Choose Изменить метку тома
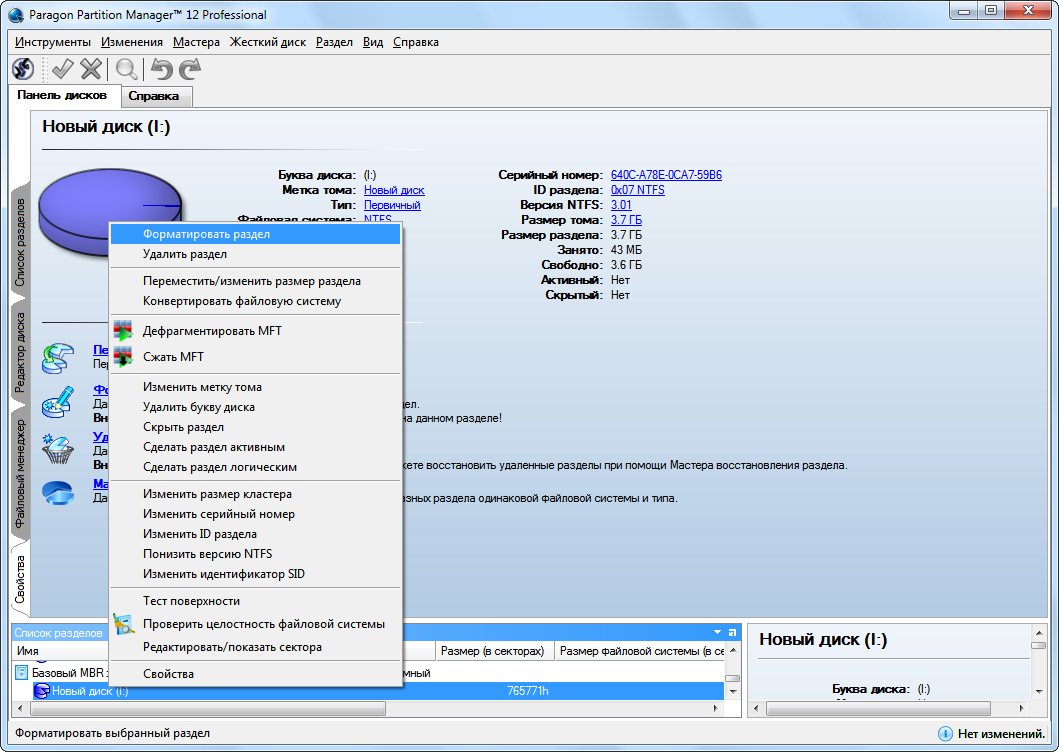1059x752 pixels. (255, 387)
